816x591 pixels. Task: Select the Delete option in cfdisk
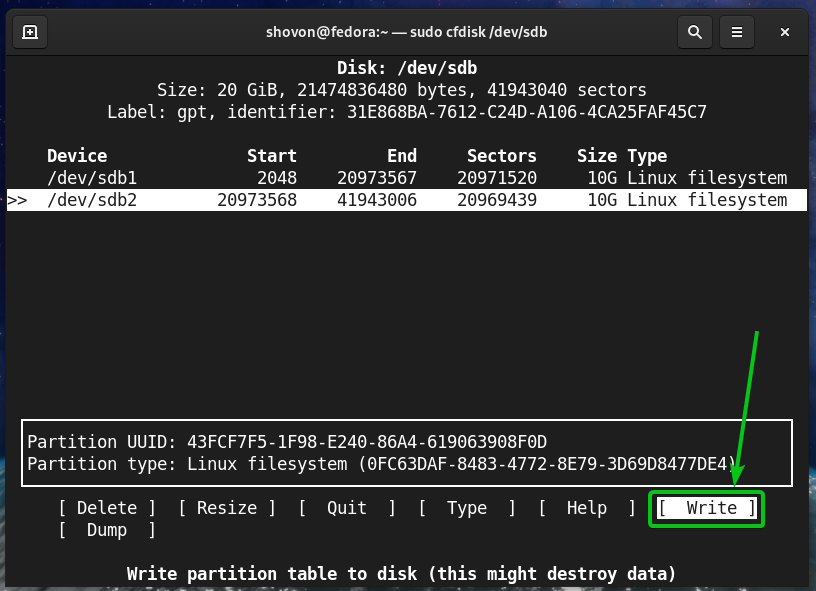click(x=106, y=508)
